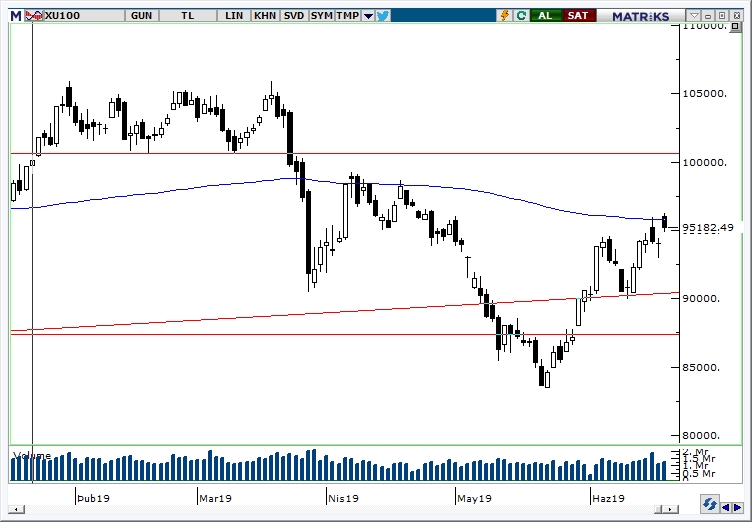Click the 85000 price axis label
Image resolution: width=752 pixels, height=522 pixels.
[702, 368]
